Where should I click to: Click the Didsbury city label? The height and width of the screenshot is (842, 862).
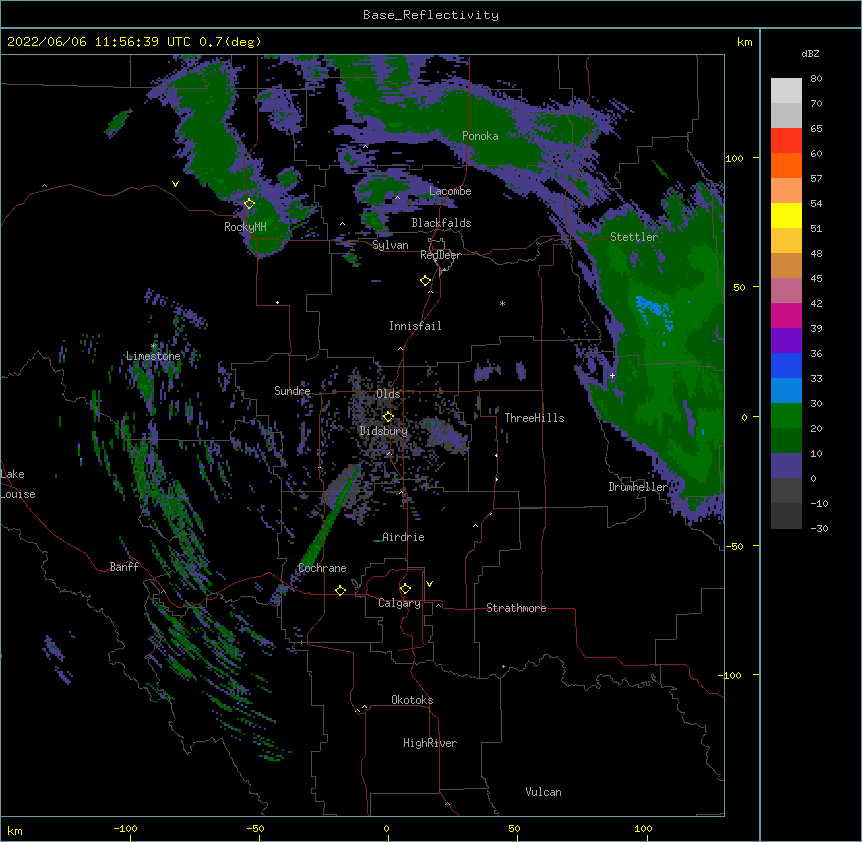tap(384, 431)
